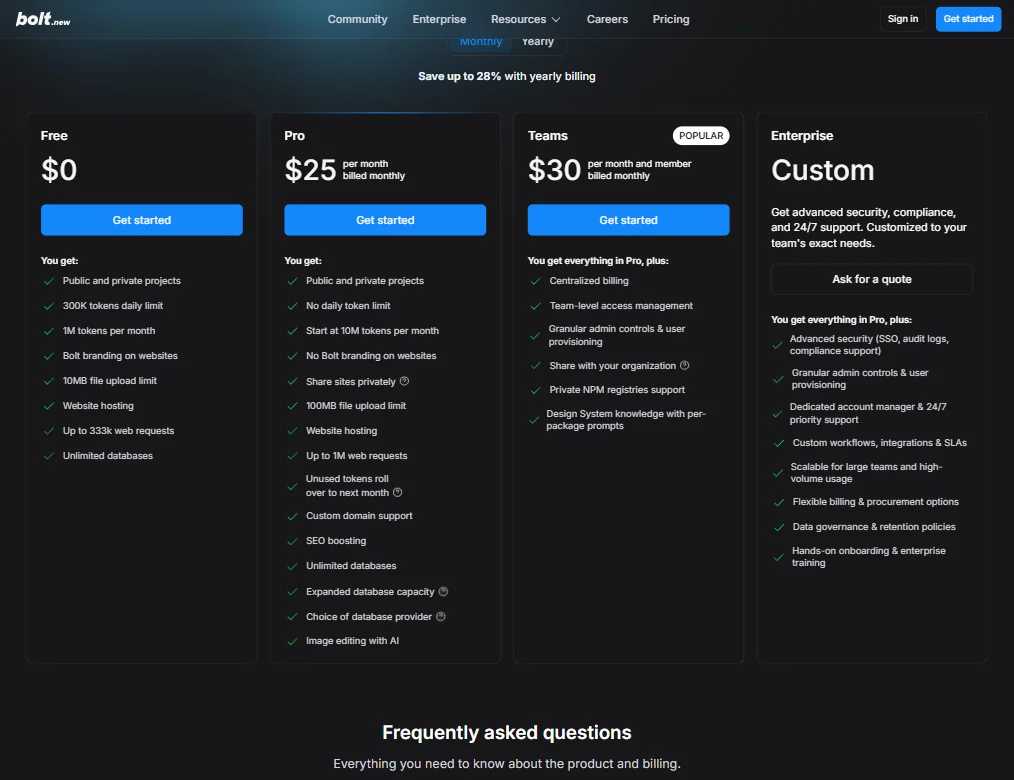Click the Sign in button
Viewport: 1014px width, 780px height.
pos(903,19)
